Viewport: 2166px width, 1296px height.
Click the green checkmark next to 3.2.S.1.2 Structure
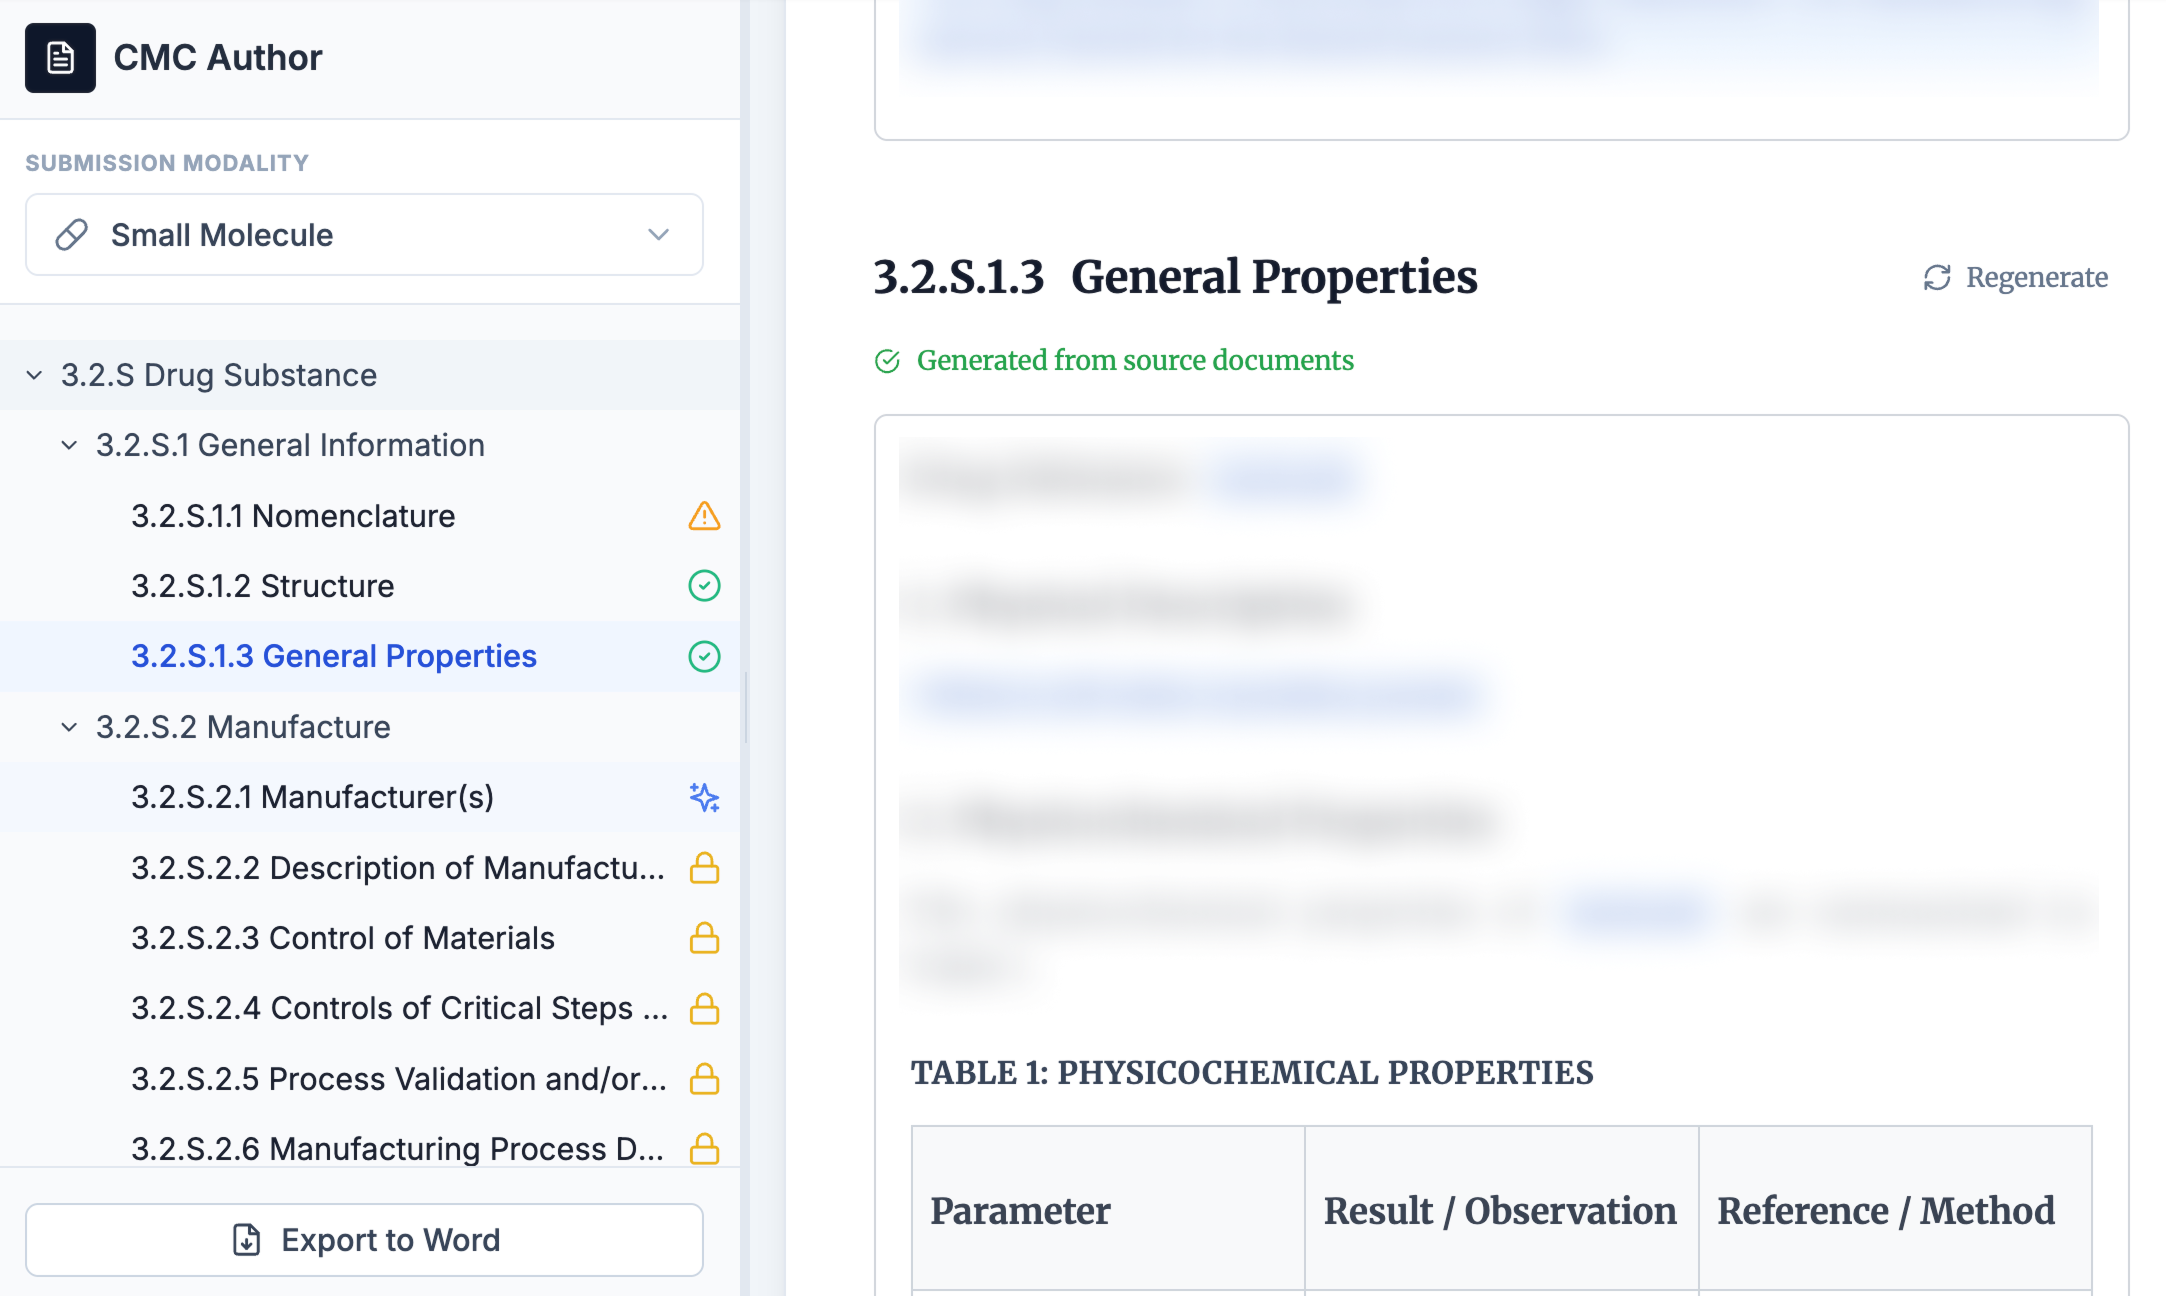tap(705, 586)
